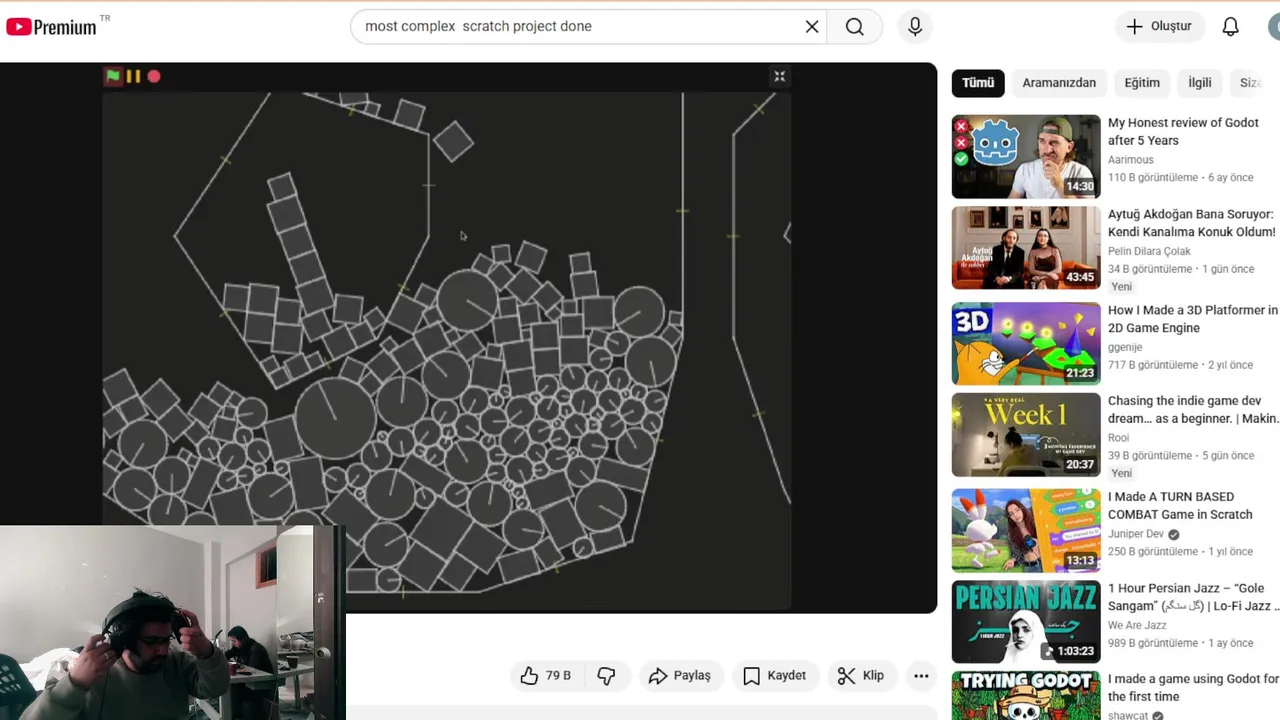Open the YouTube Premium home logo

pyautogui.click(x=52, y=27)
